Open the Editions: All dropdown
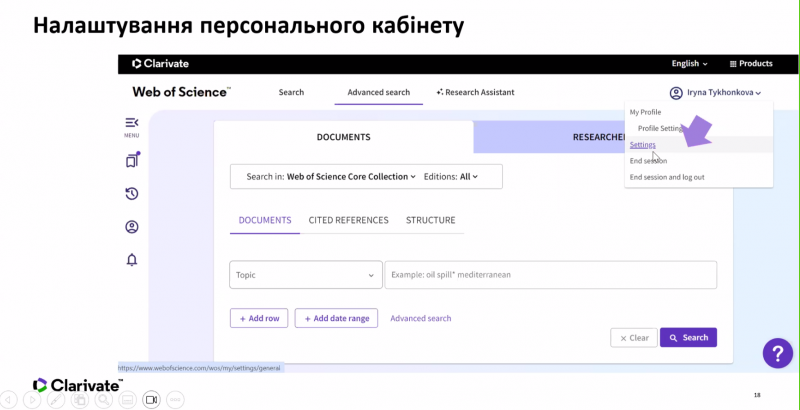800x410 pixels. 451,176
